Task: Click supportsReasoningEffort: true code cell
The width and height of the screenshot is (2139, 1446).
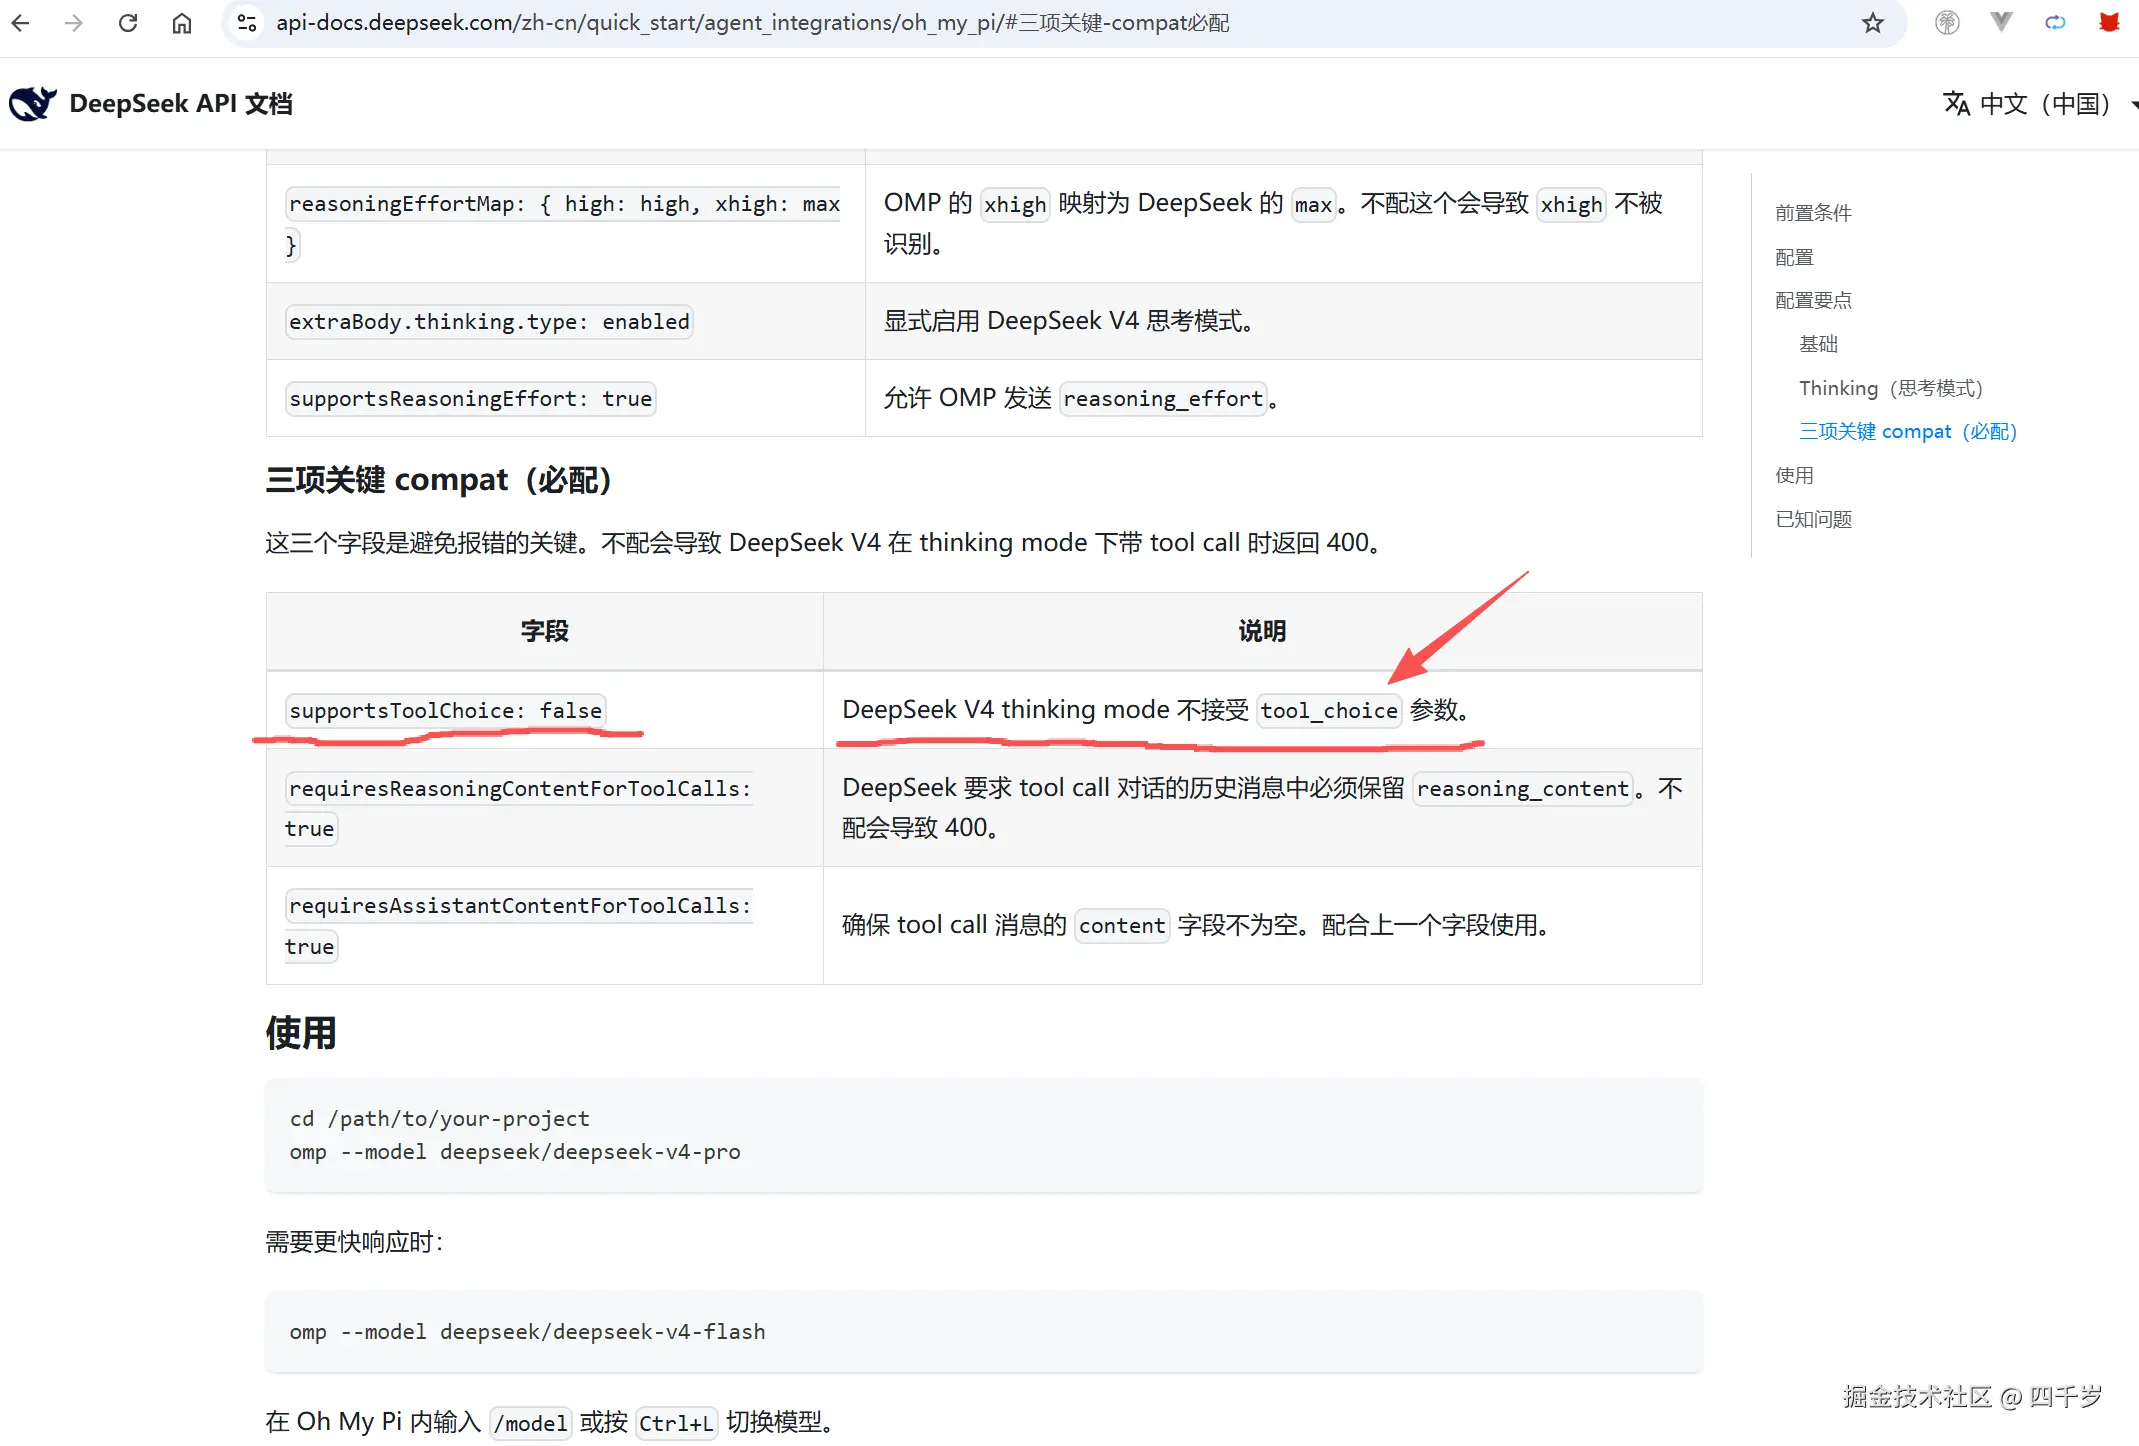Action: (x=470, y=398)
